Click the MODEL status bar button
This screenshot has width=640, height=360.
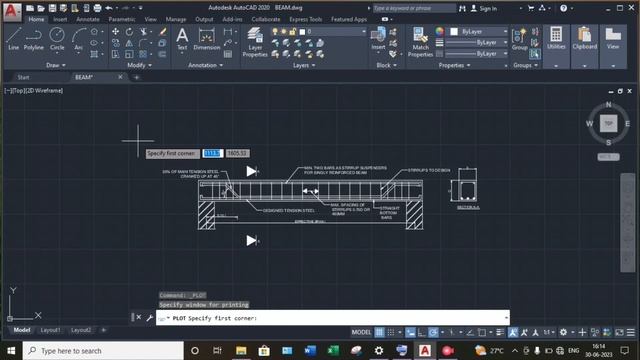361,332
